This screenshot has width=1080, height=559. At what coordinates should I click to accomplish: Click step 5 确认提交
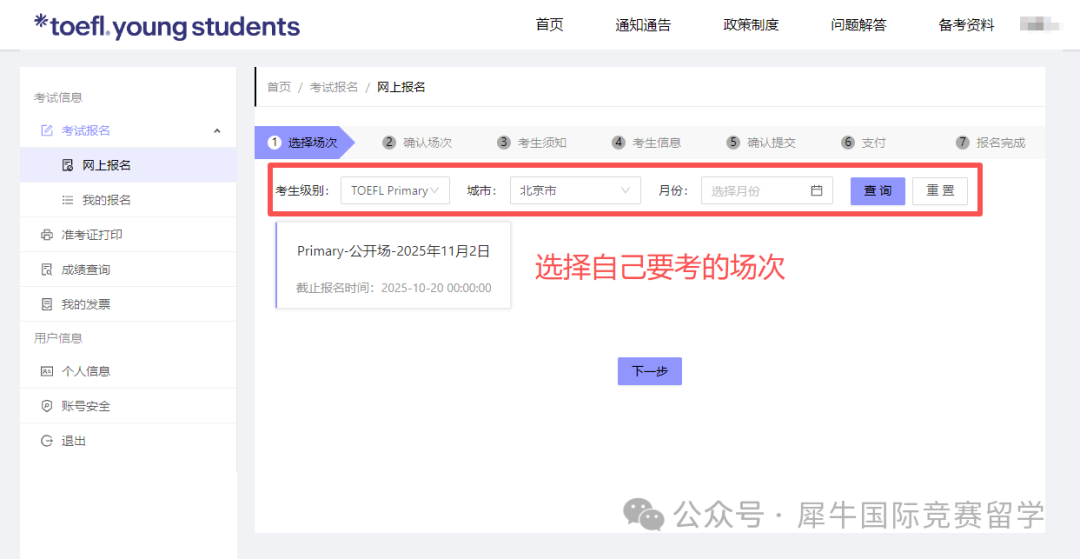(761, 143)
